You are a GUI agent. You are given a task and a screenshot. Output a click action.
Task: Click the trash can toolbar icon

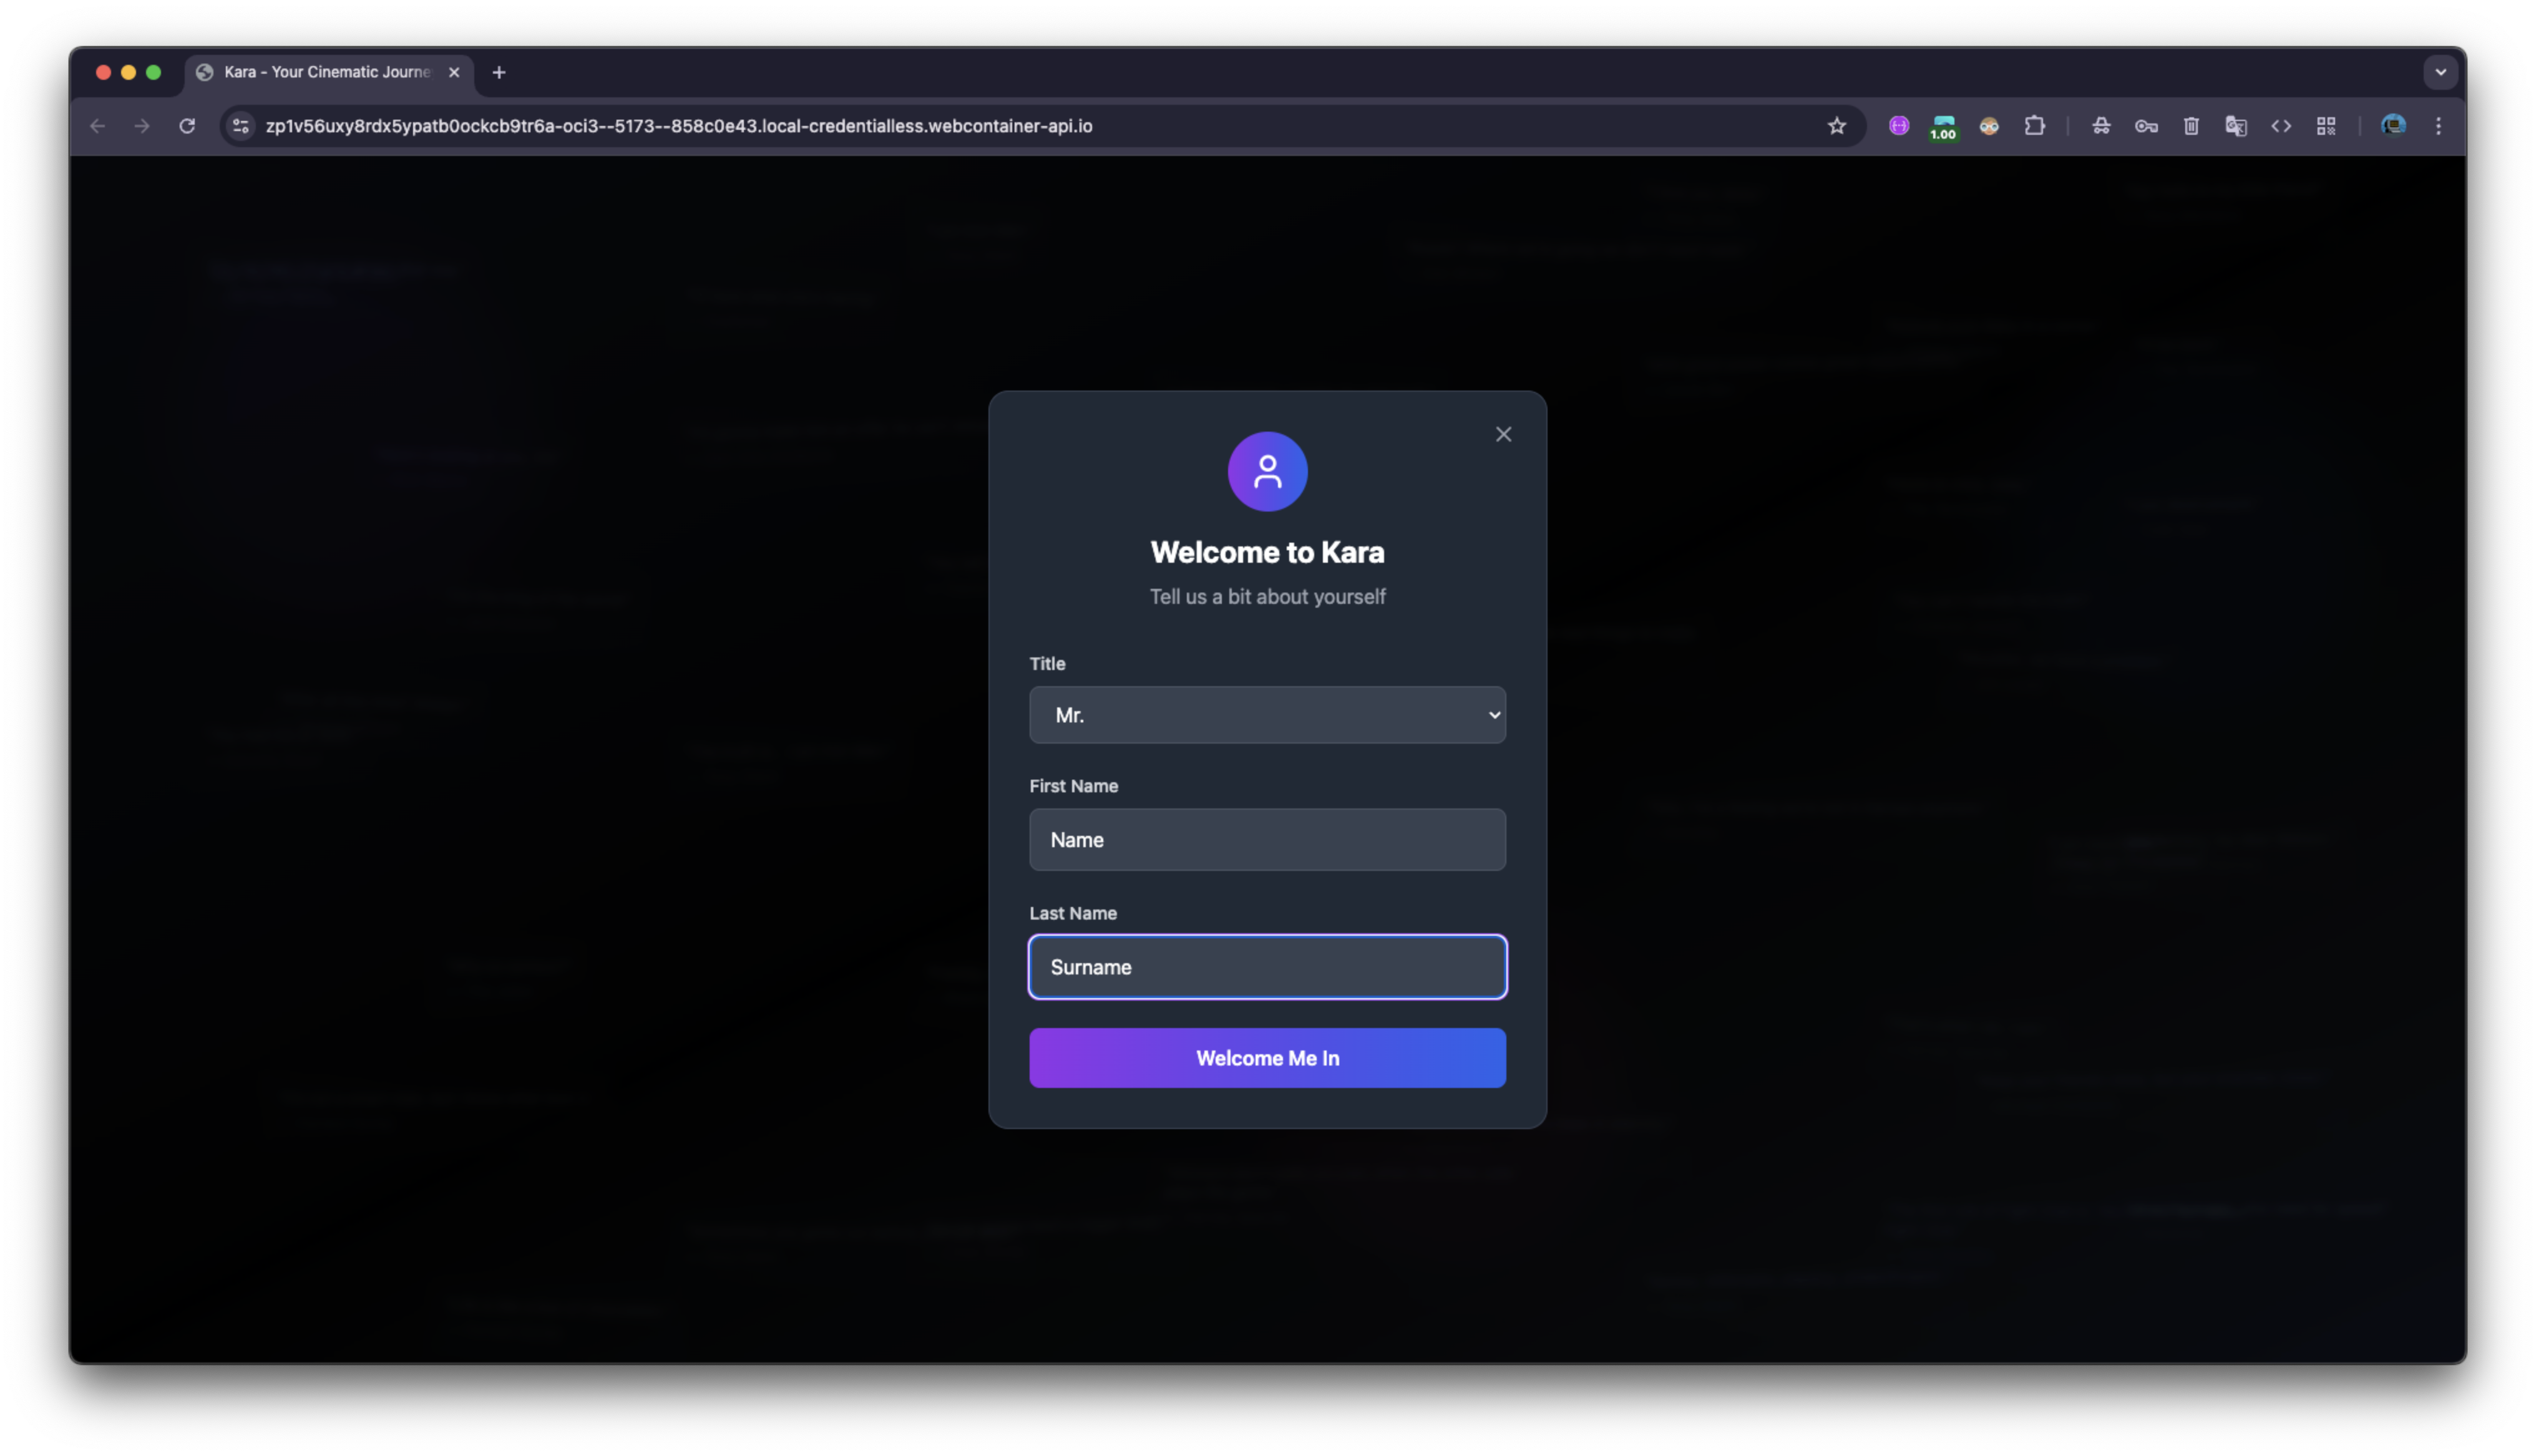click(x=2191, y=126)
